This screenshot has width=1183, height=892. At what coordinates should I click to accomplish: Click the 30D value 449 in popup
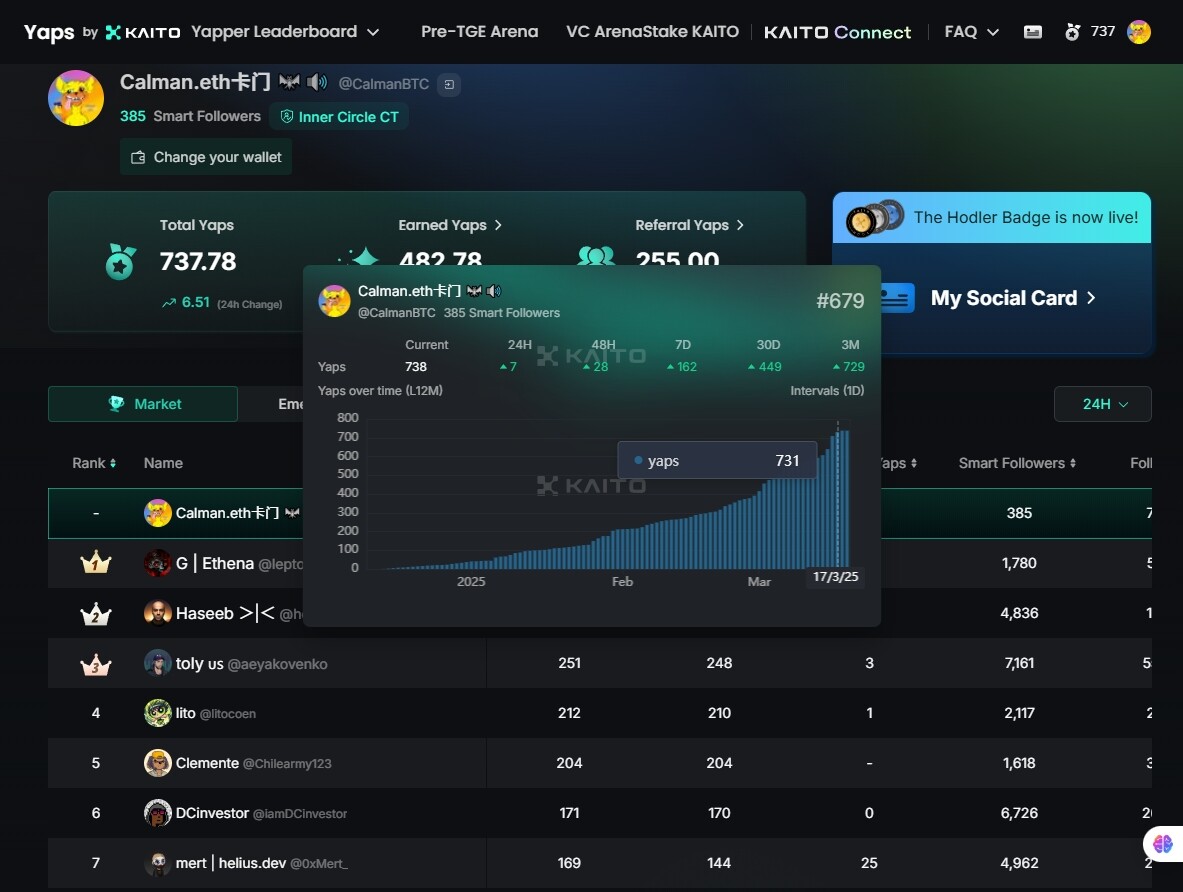(764, 367)
